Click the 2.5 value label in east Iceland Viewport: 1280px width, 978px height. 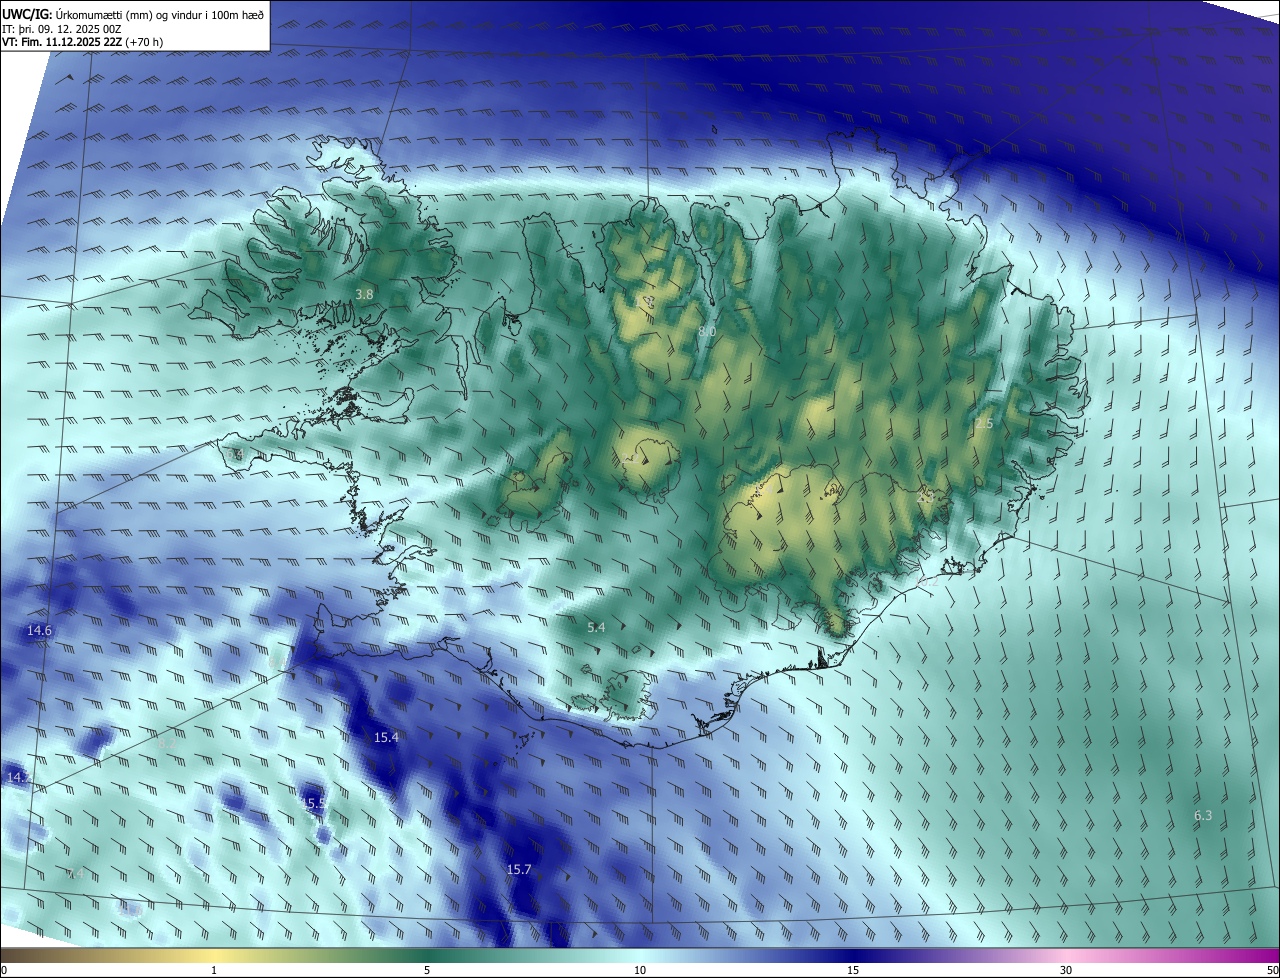pos(984,424)
